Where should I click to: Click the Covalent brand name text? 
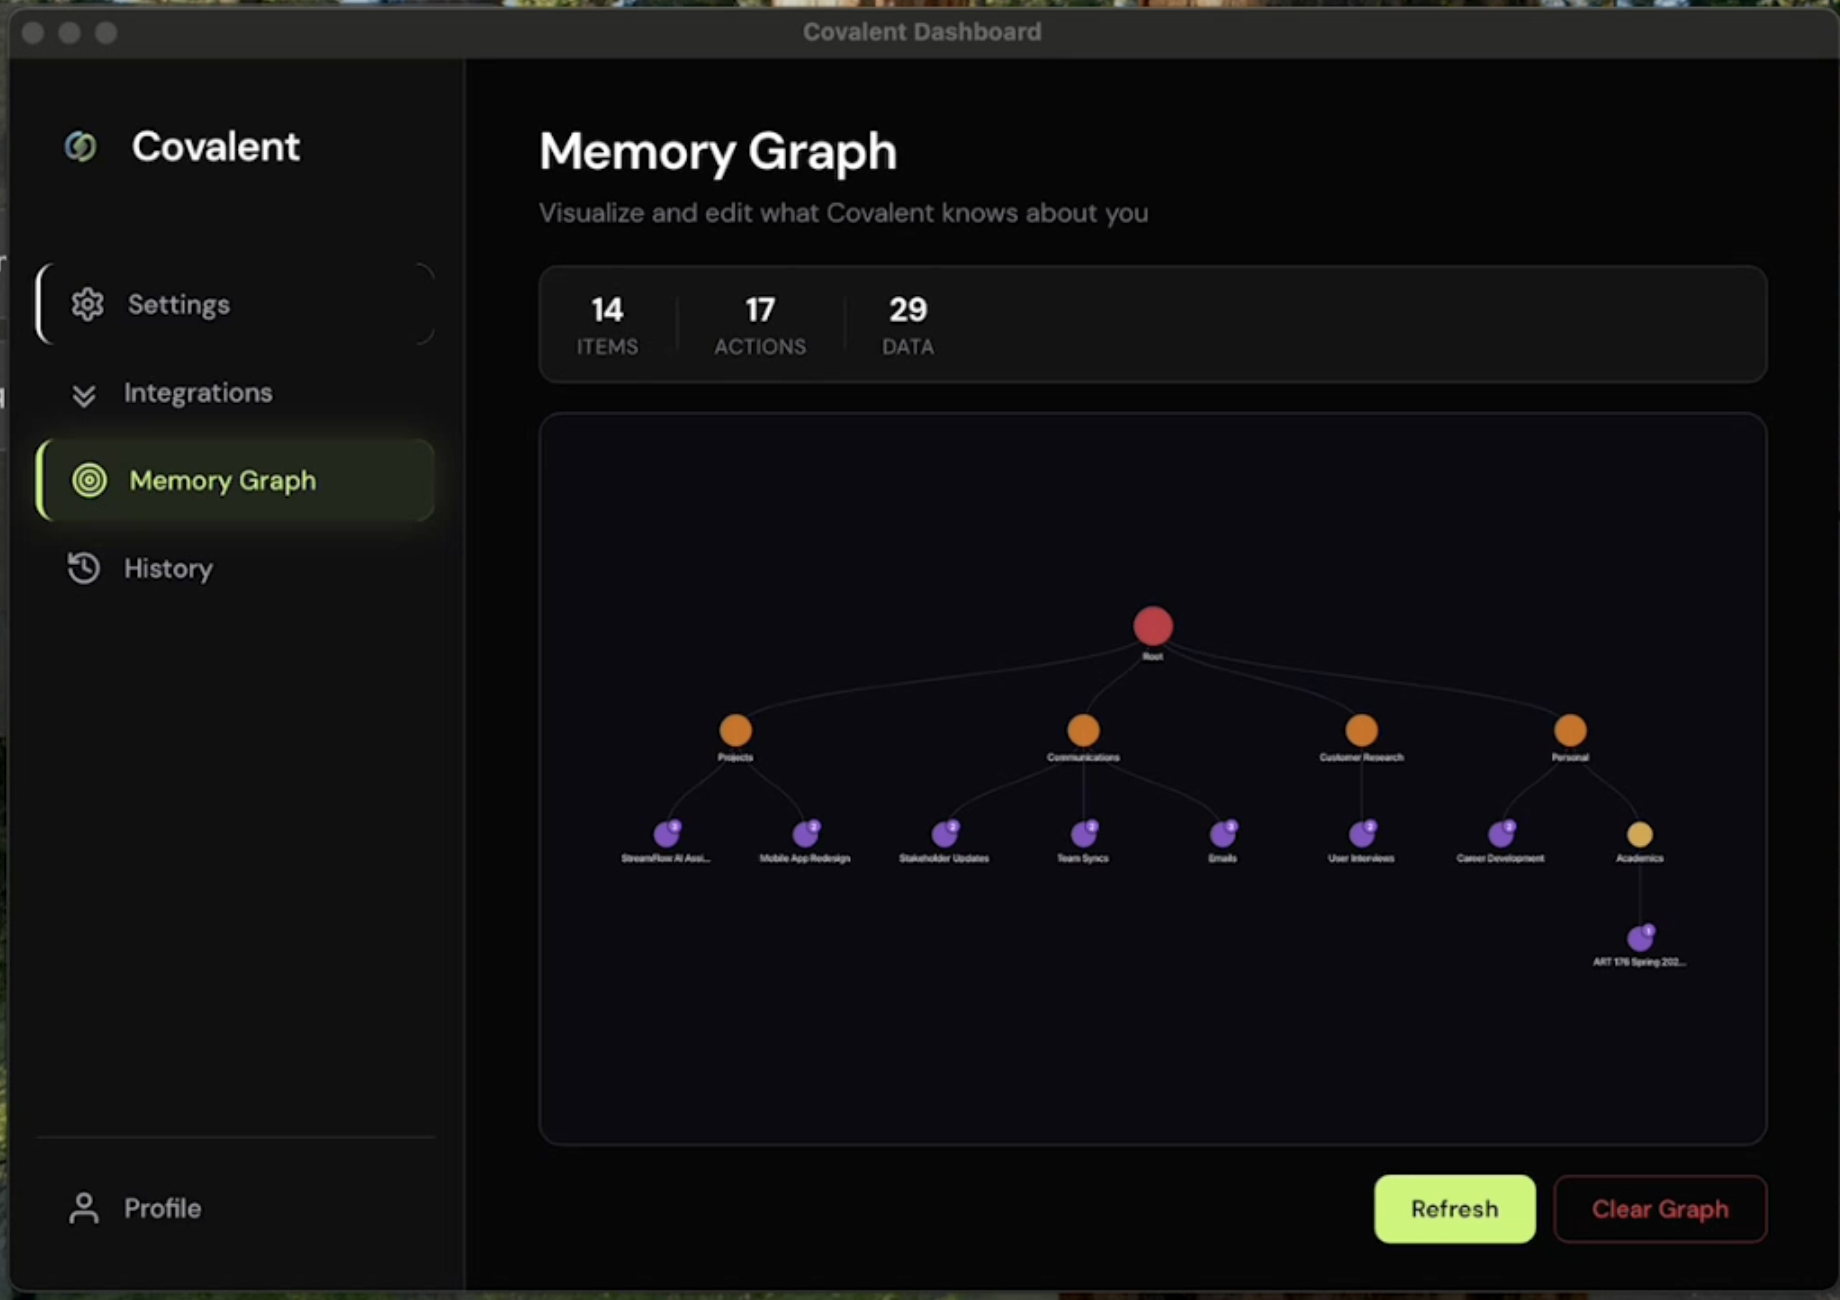click(216, 147)
